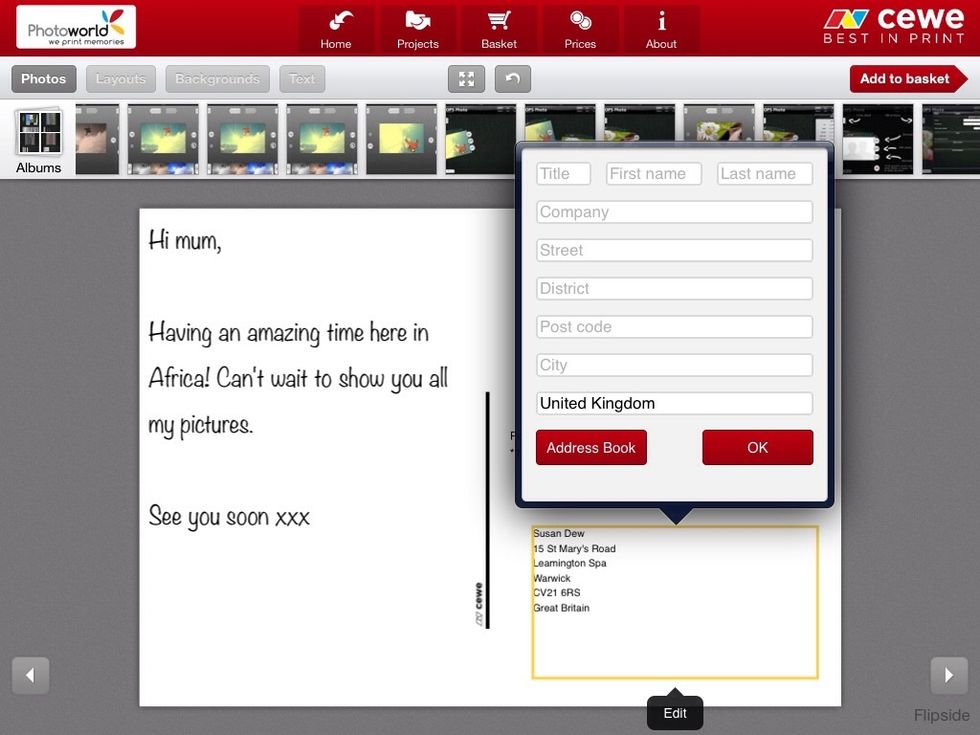This screenshot has height=735, width=980.
Task: Click the Add to basket button
Action: click(x=906, y=79)
